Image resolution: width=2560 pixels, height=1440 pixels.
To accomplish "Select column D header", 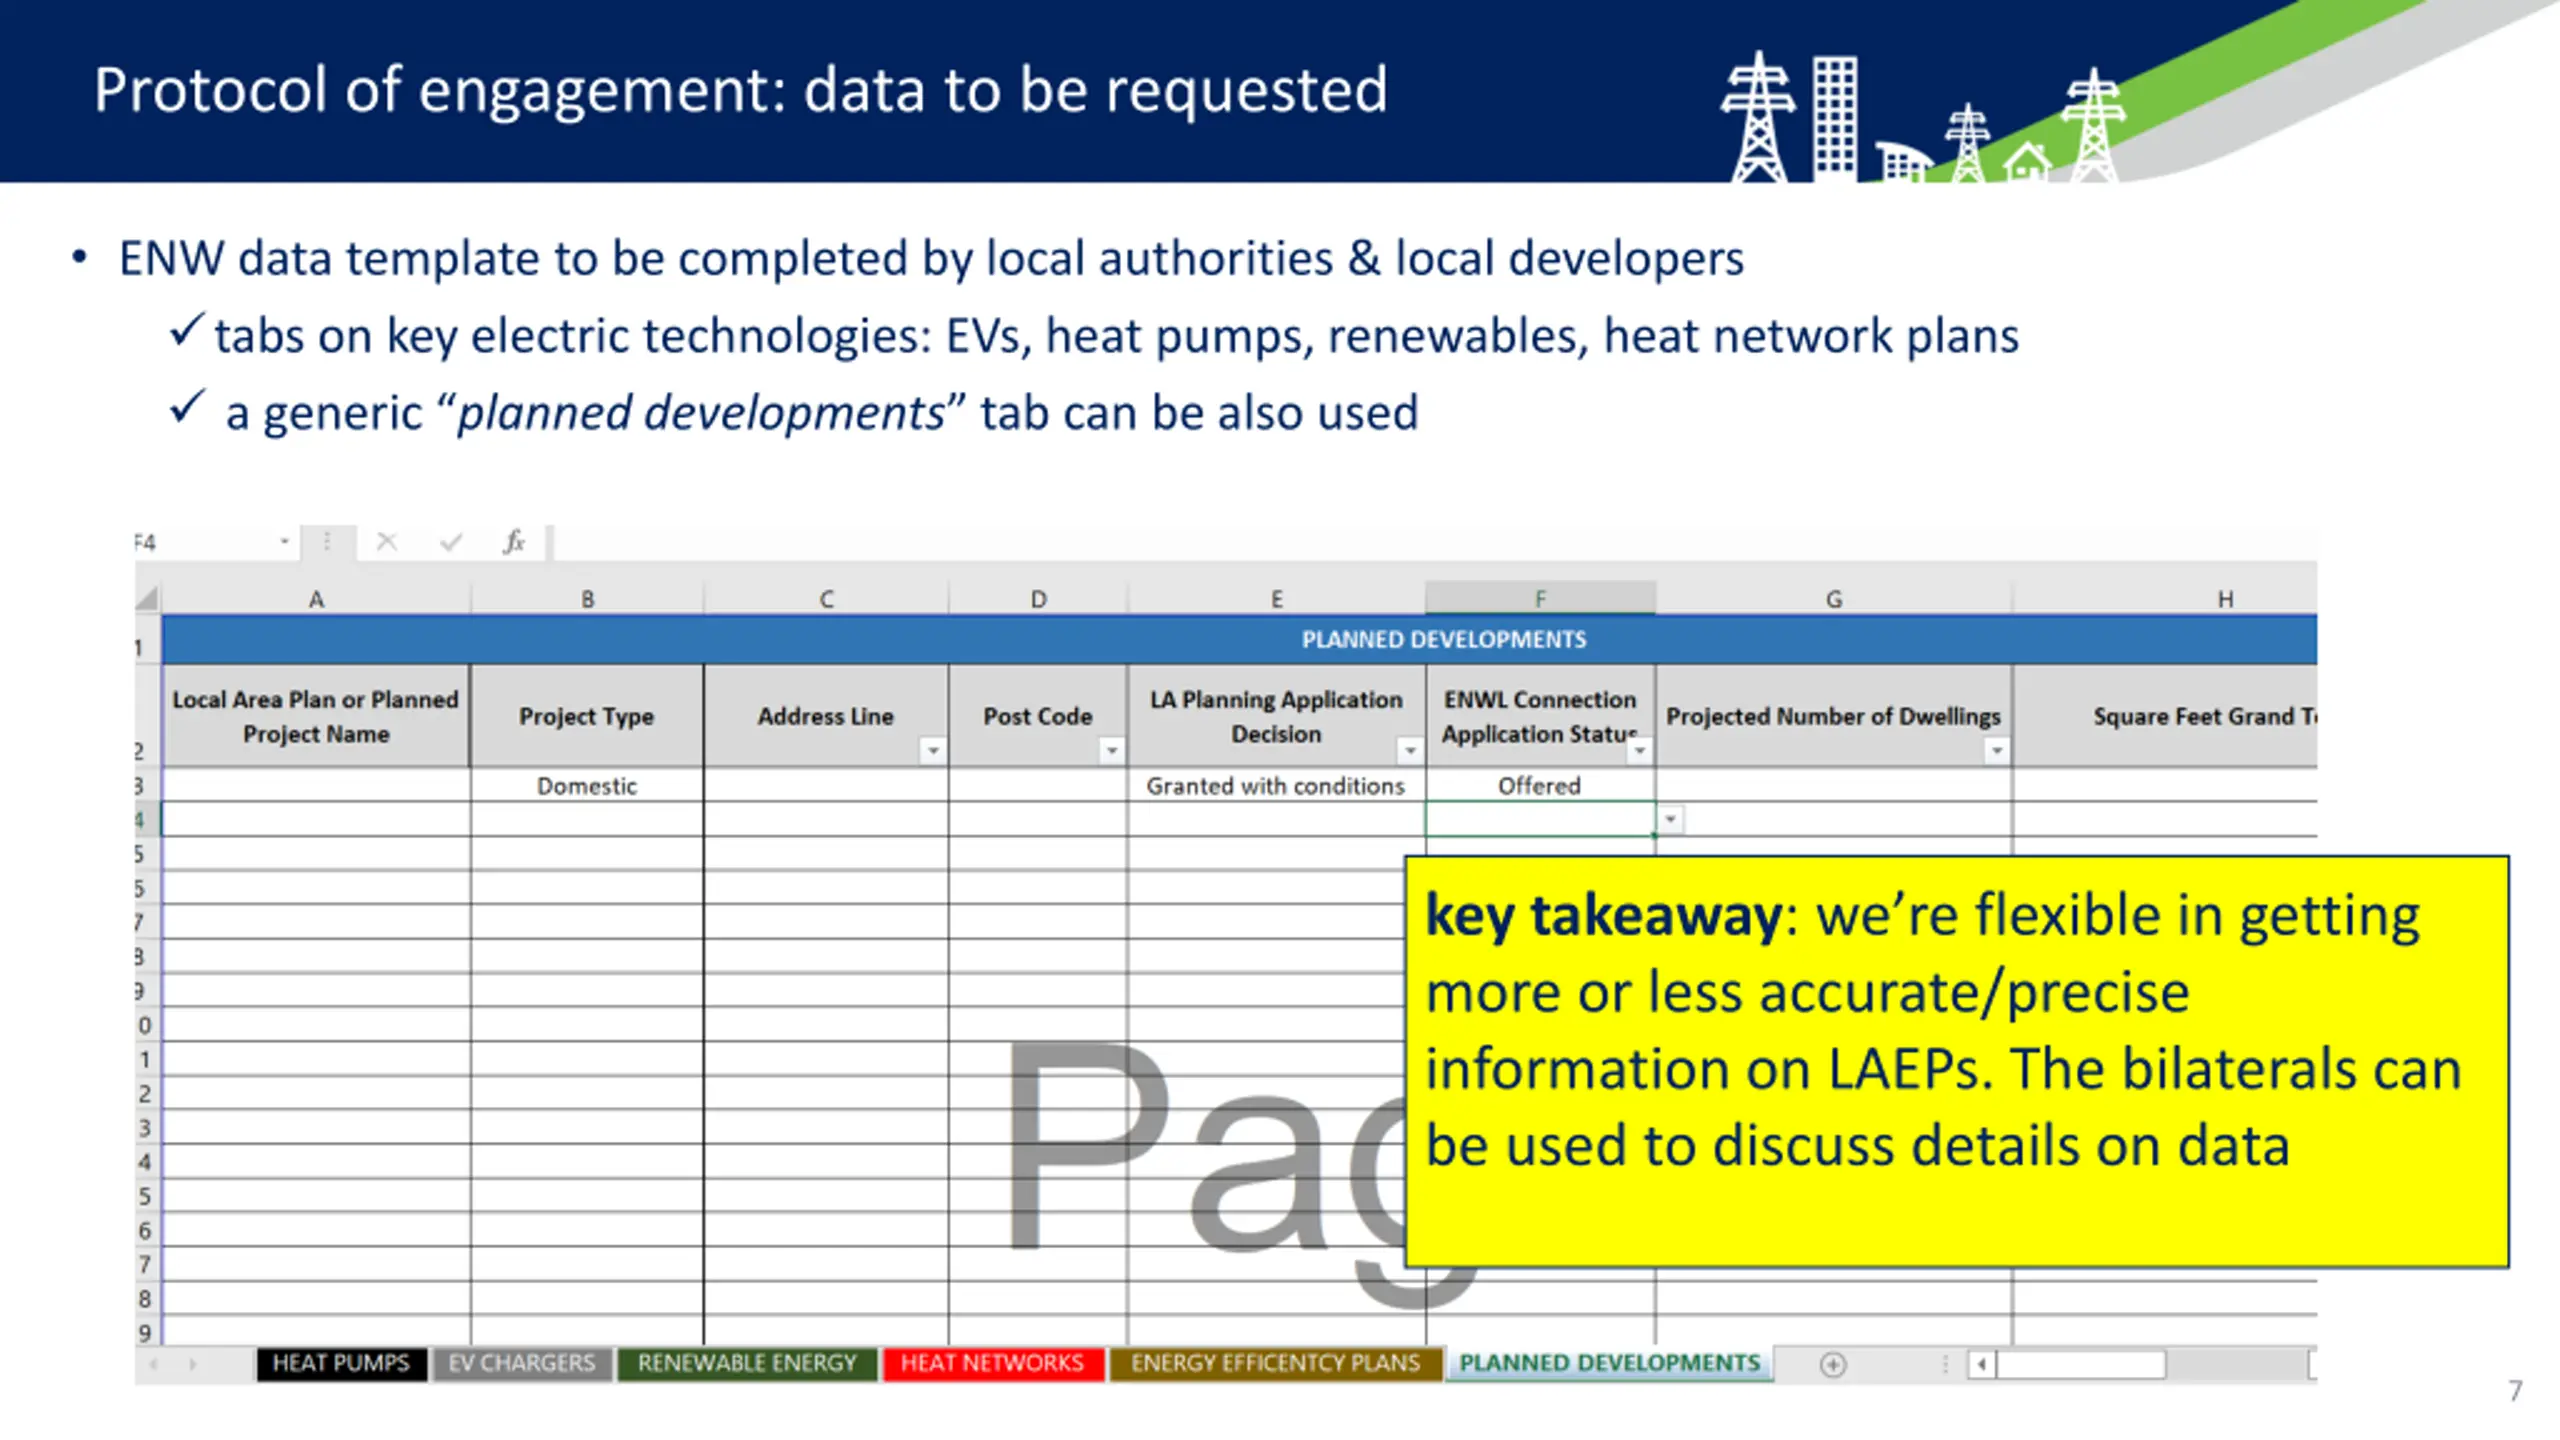I will click(x=1038, y=598).
